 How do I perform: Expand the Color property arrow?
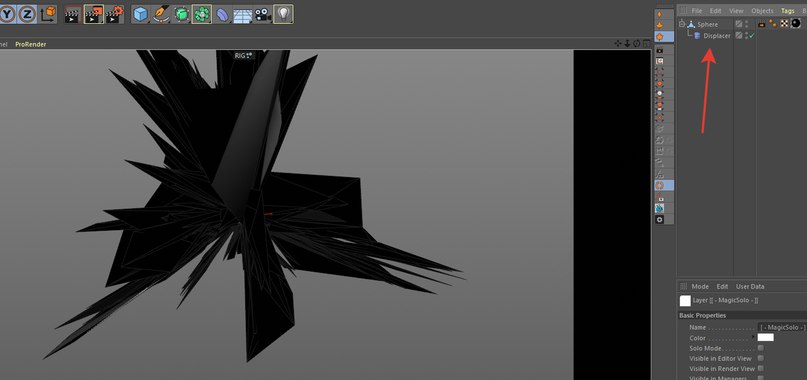tap(753, 337)
